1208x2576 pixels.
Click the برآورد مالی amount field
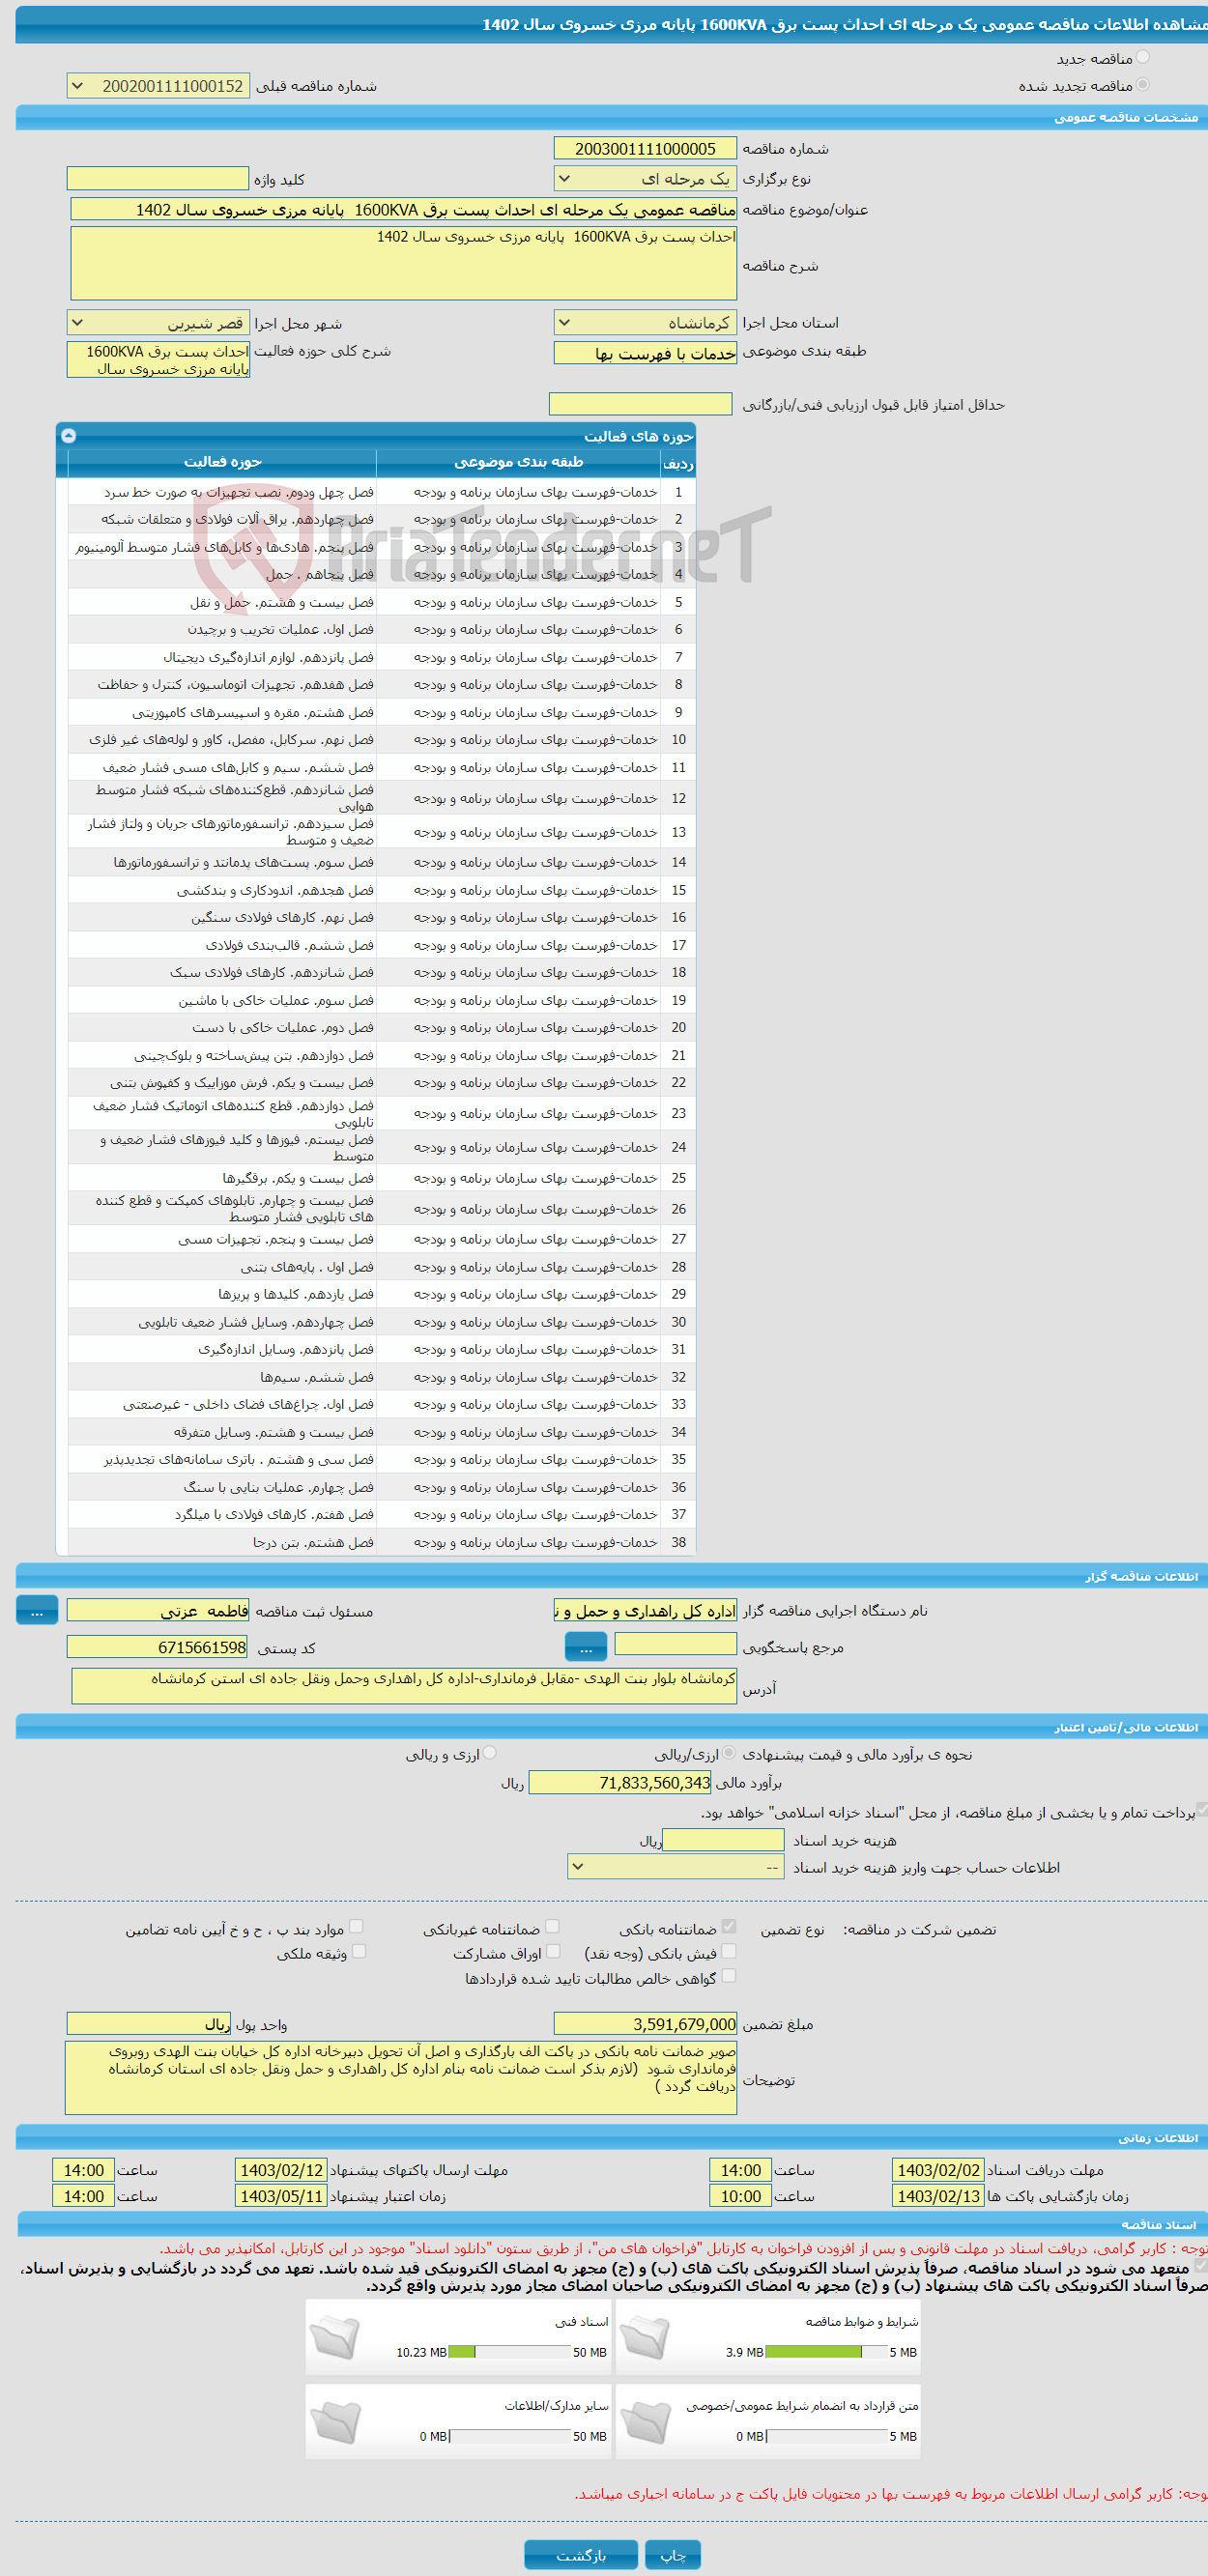(620, 1782)
